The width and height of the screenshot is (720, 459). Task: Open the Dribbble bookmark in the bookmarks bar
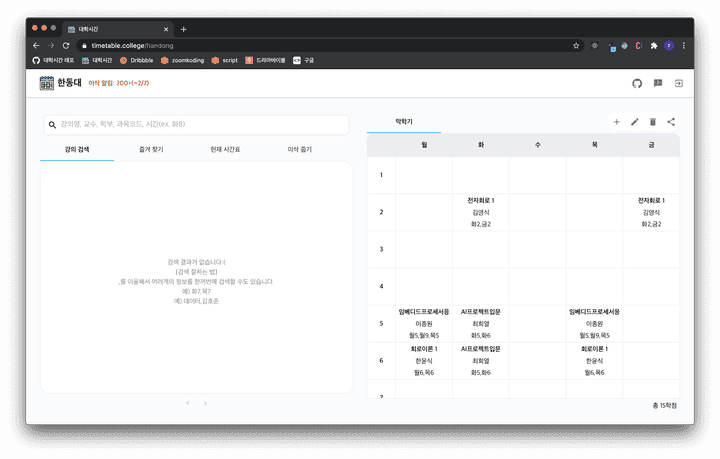(136, 60)
